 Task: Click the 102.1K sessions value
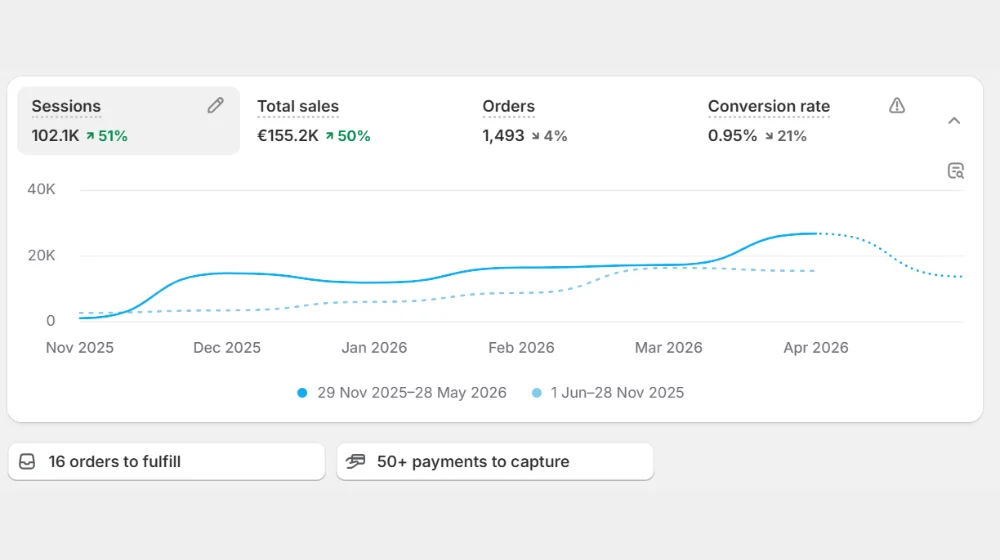pyautogui.click(x=55, y=136)
